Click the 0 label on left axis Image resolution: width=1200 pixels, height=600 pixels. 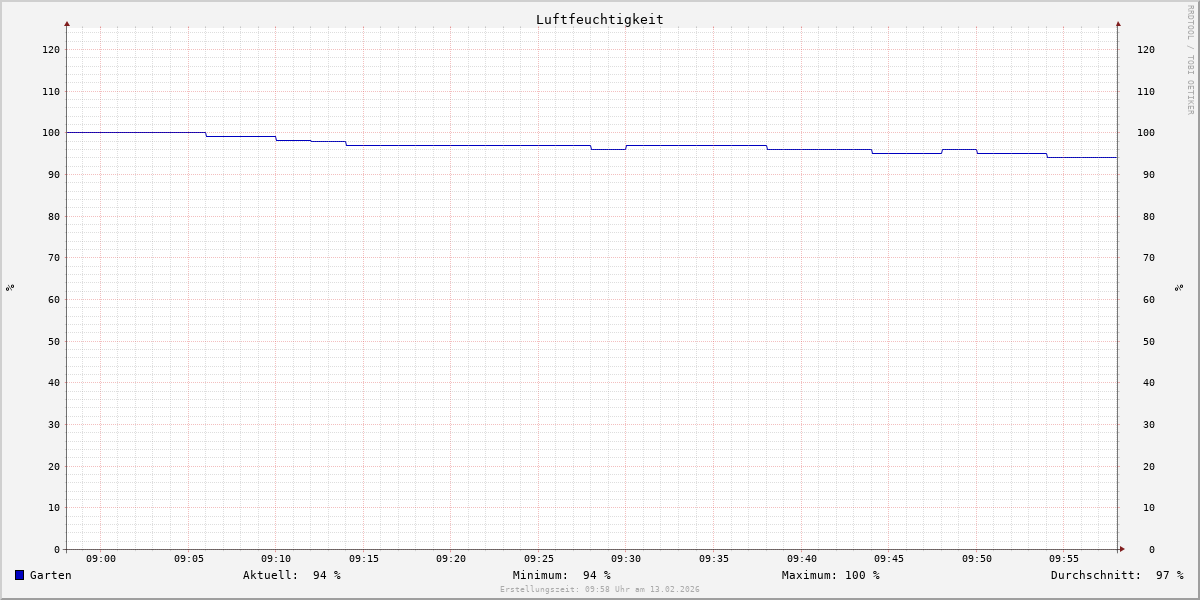click(57, 549)
